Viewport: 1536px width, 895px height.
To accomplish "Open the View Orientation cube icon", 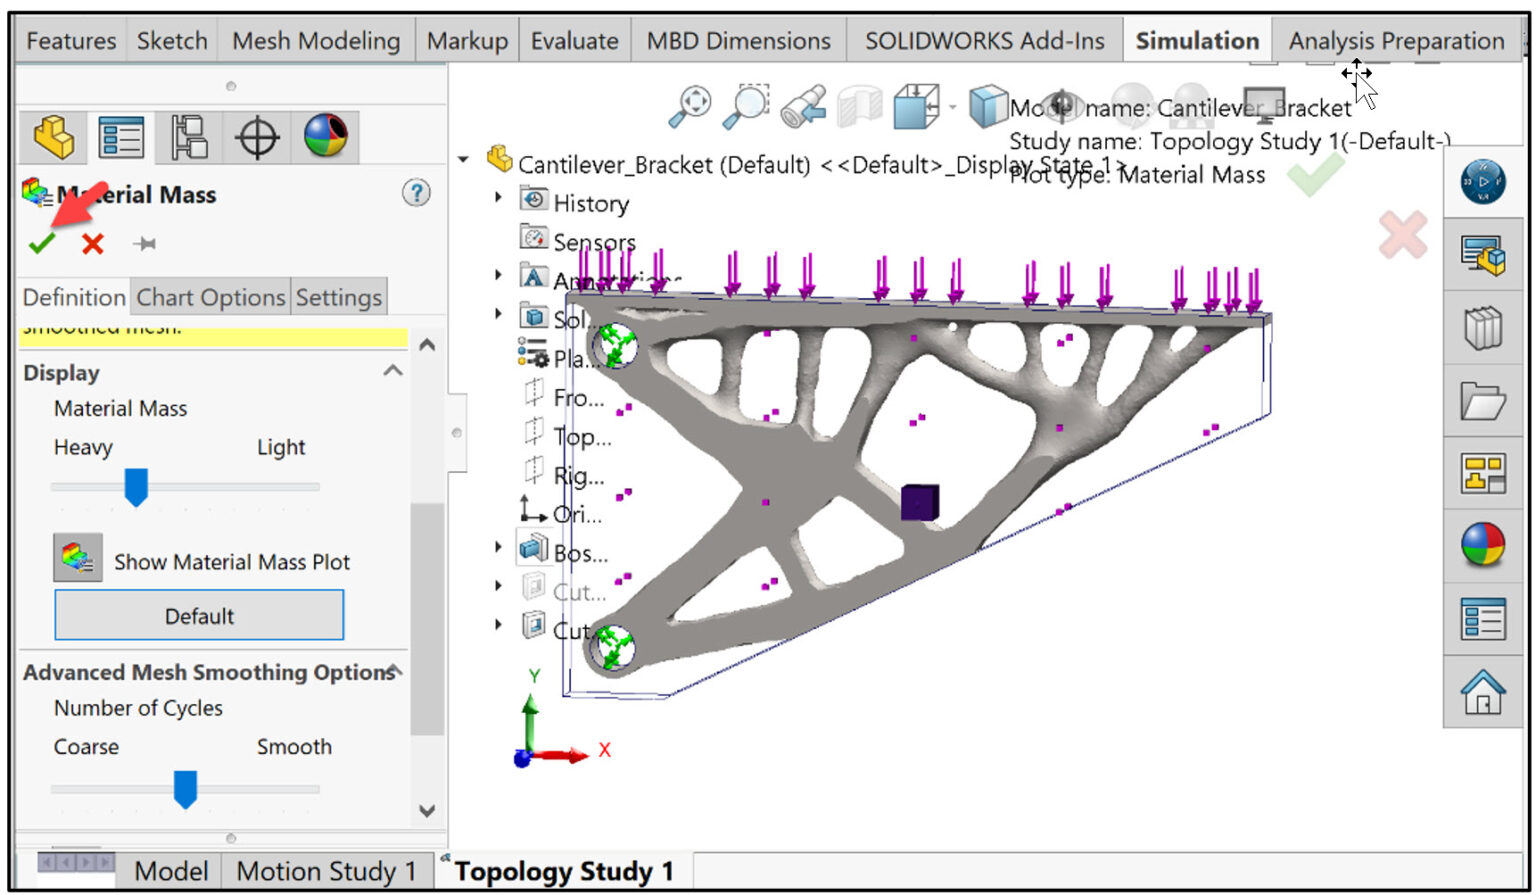I will [916, 104].
